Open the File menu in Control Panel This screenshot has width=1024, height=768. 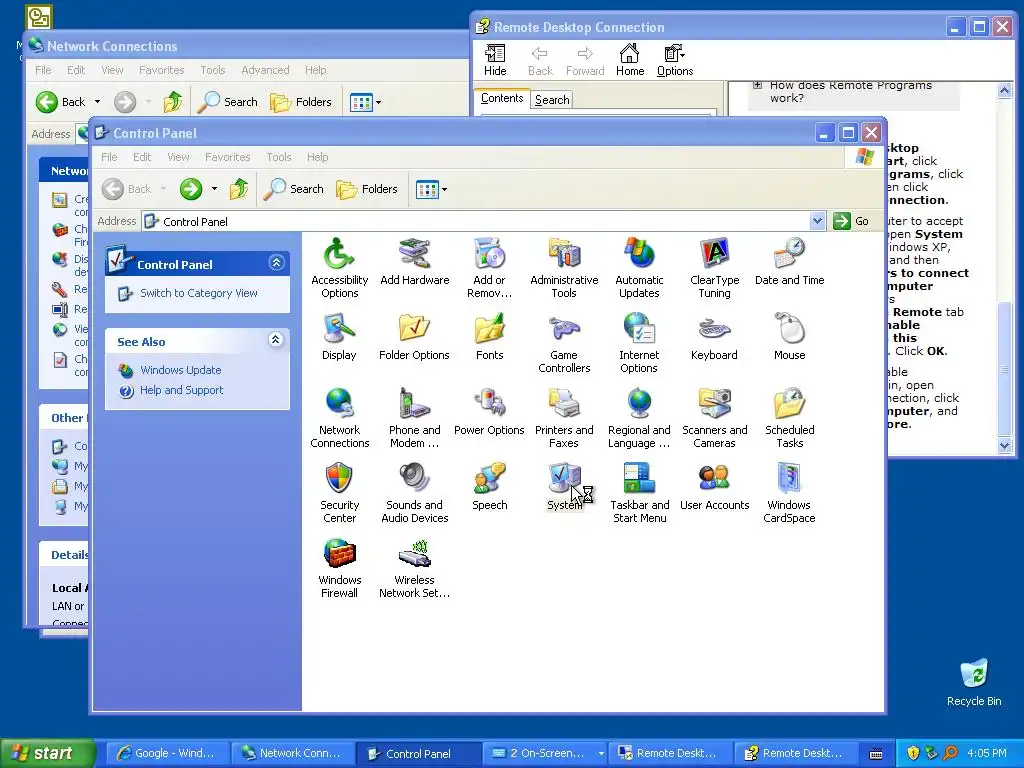click(109, 157)
